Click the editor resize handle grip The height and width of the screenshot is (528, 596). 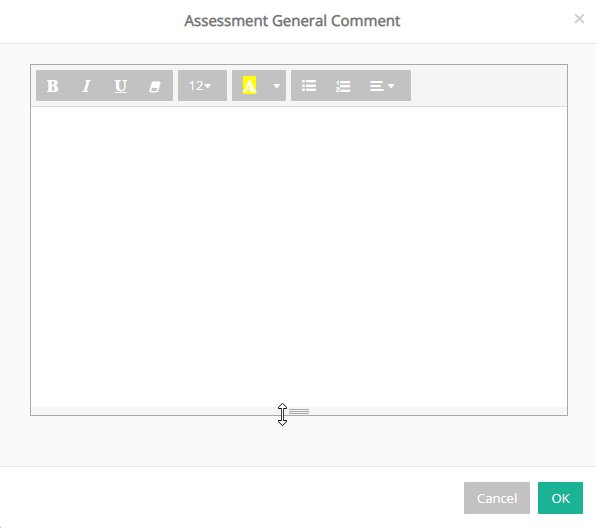coord(299,411)
